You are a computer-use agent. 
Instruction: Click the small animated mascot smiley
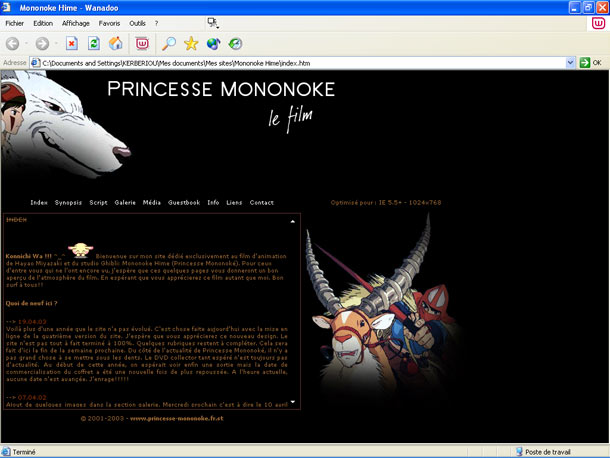81,250
